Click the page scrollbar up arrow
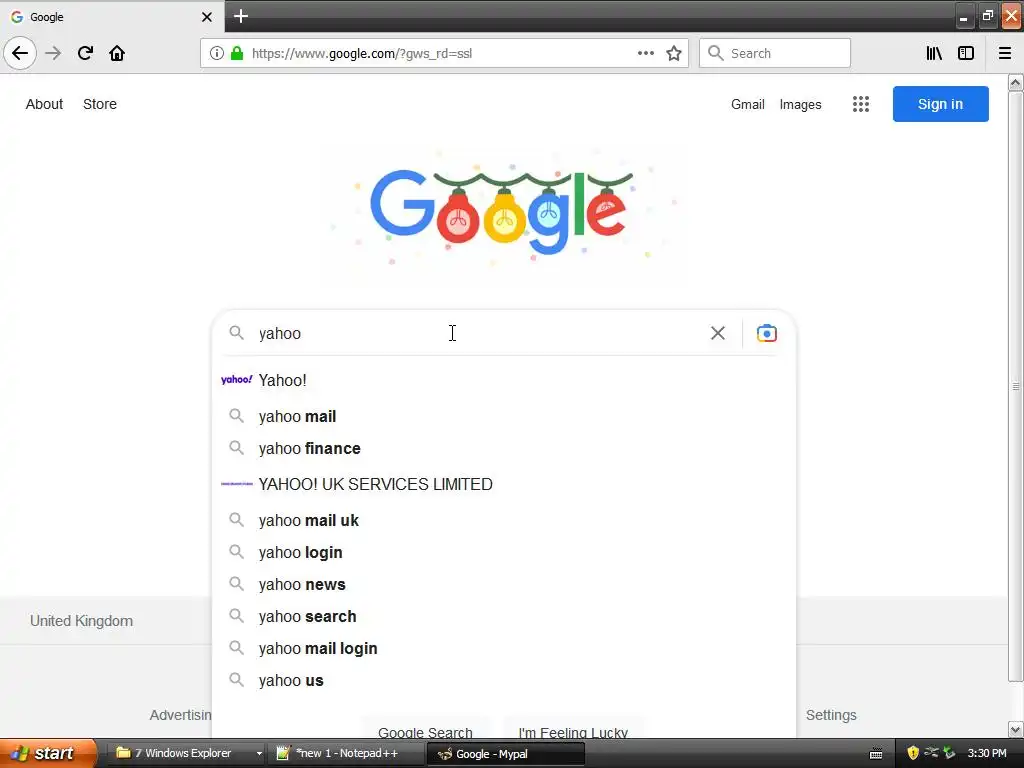The width and height of the screenshot is (1024, 768). click(1016, 83)
